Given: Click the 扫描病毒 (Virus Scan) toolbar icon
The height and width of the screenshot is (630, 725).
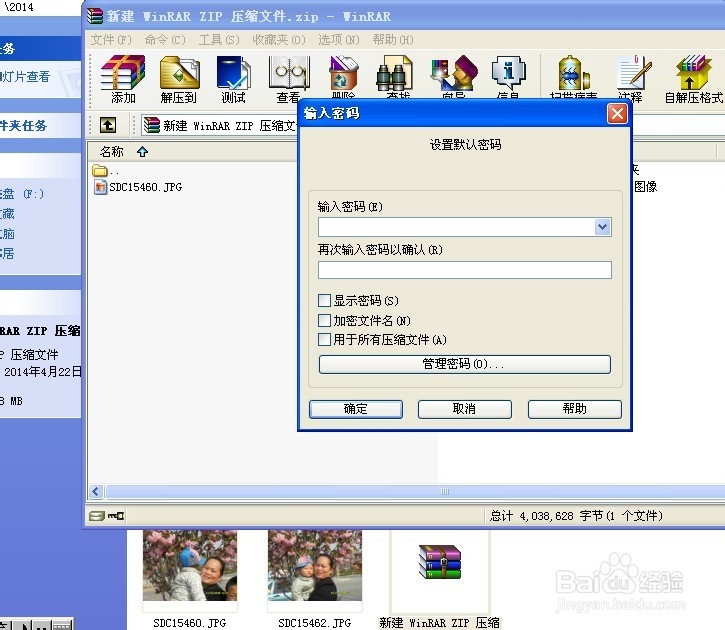Looking at the screenshot, I should click(x=573, y=73).
